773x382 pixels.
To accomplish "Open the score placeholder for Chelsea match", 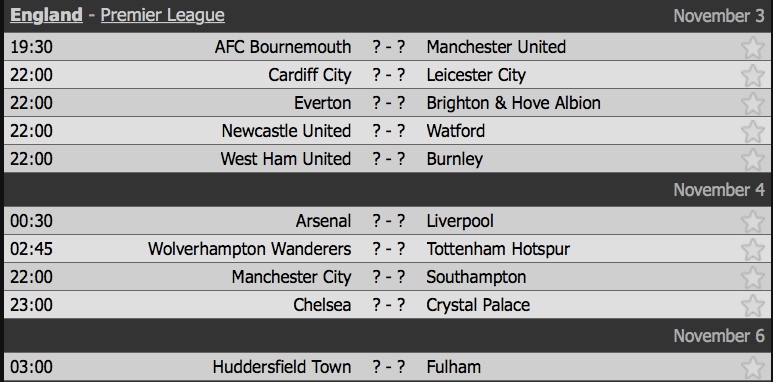I will [x=389, y=305].
